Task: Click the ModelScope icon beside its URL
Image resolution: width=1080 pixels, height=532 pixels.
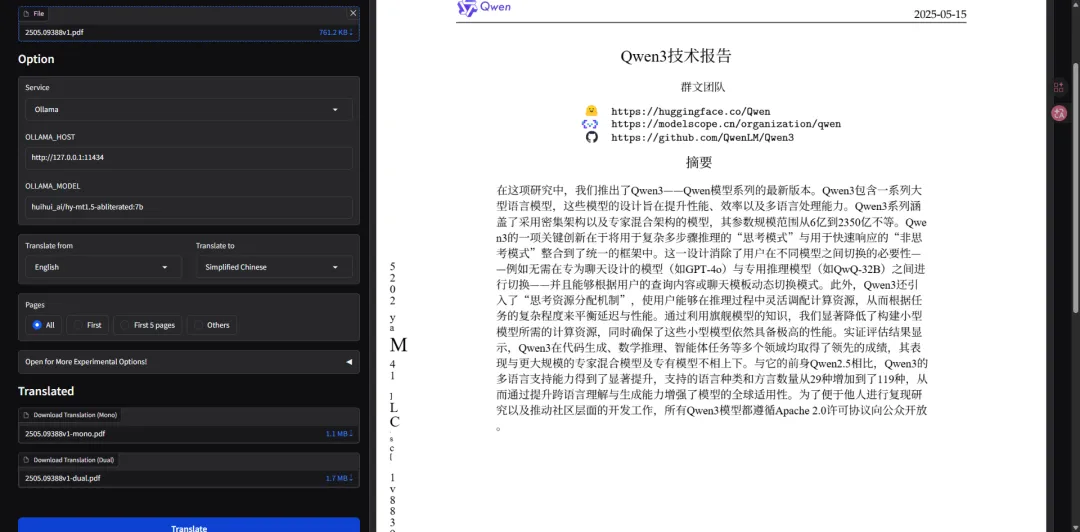Action: click(x=590, y=124)
